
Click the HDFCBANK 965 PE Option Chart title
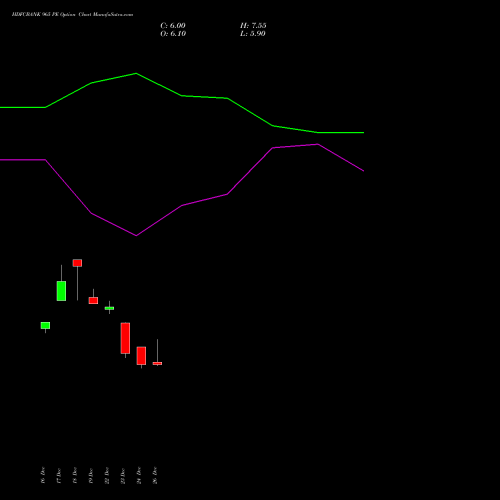[72, 15]
